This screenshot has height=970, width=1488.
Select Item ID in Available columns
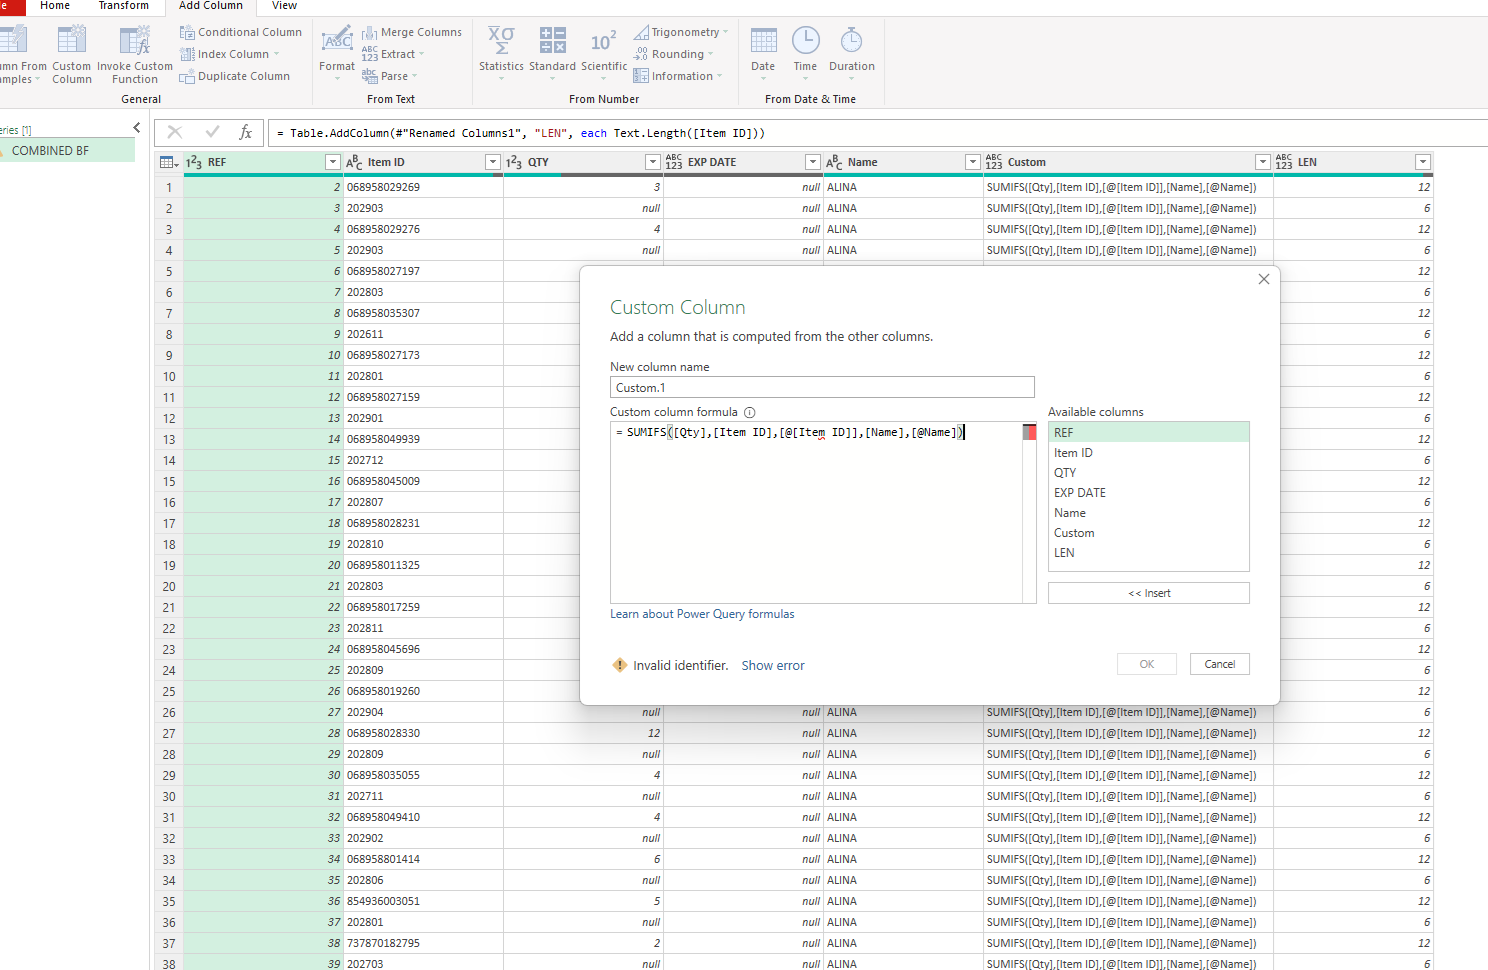[x=1149, y=453]
